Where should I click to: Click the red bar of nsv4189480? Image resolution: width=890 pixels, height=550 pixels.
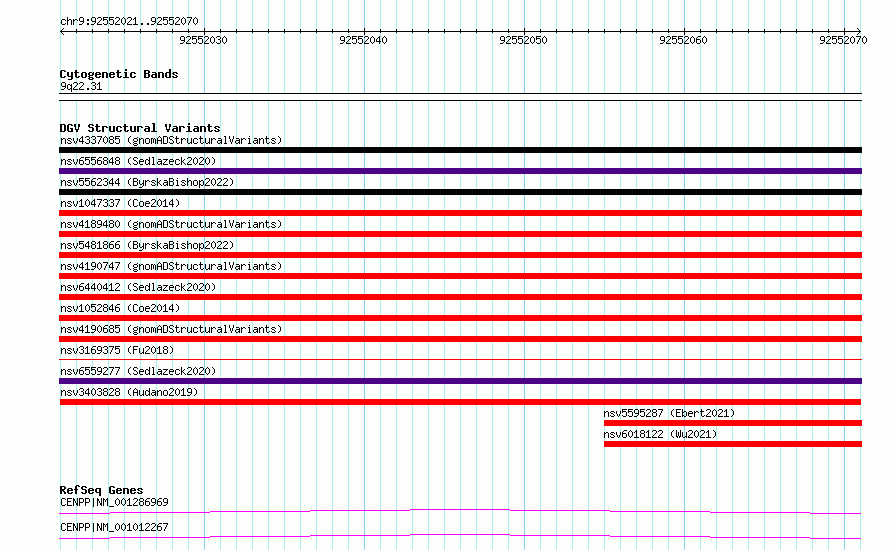[x=460, y=234]
